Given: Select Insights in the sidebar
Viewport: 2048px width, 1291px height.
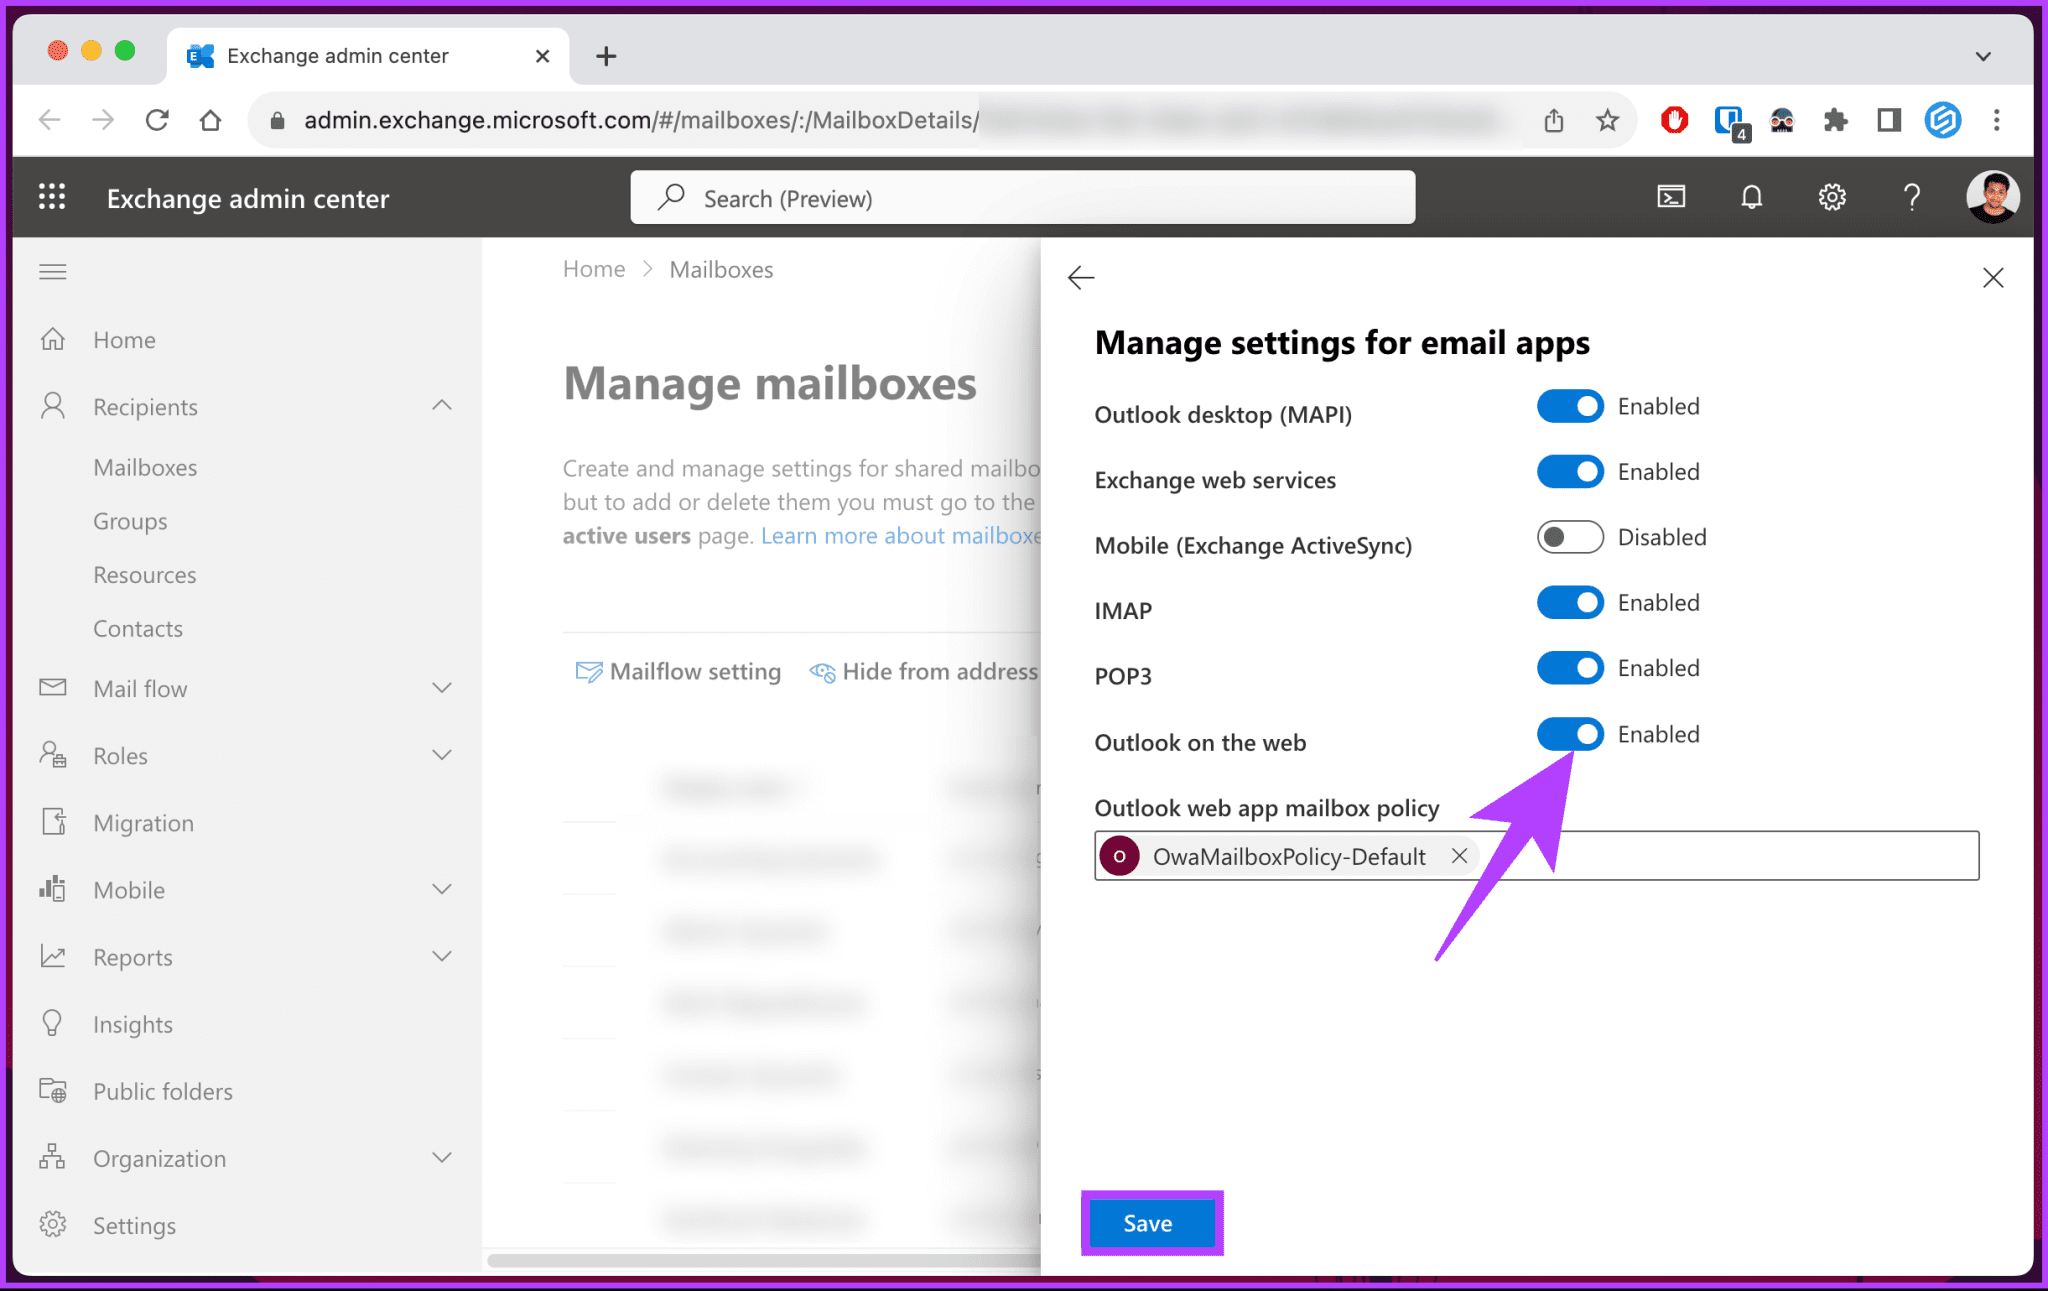Looking at the screenshot, I should pyautogui.click(x=134, y=1023).
